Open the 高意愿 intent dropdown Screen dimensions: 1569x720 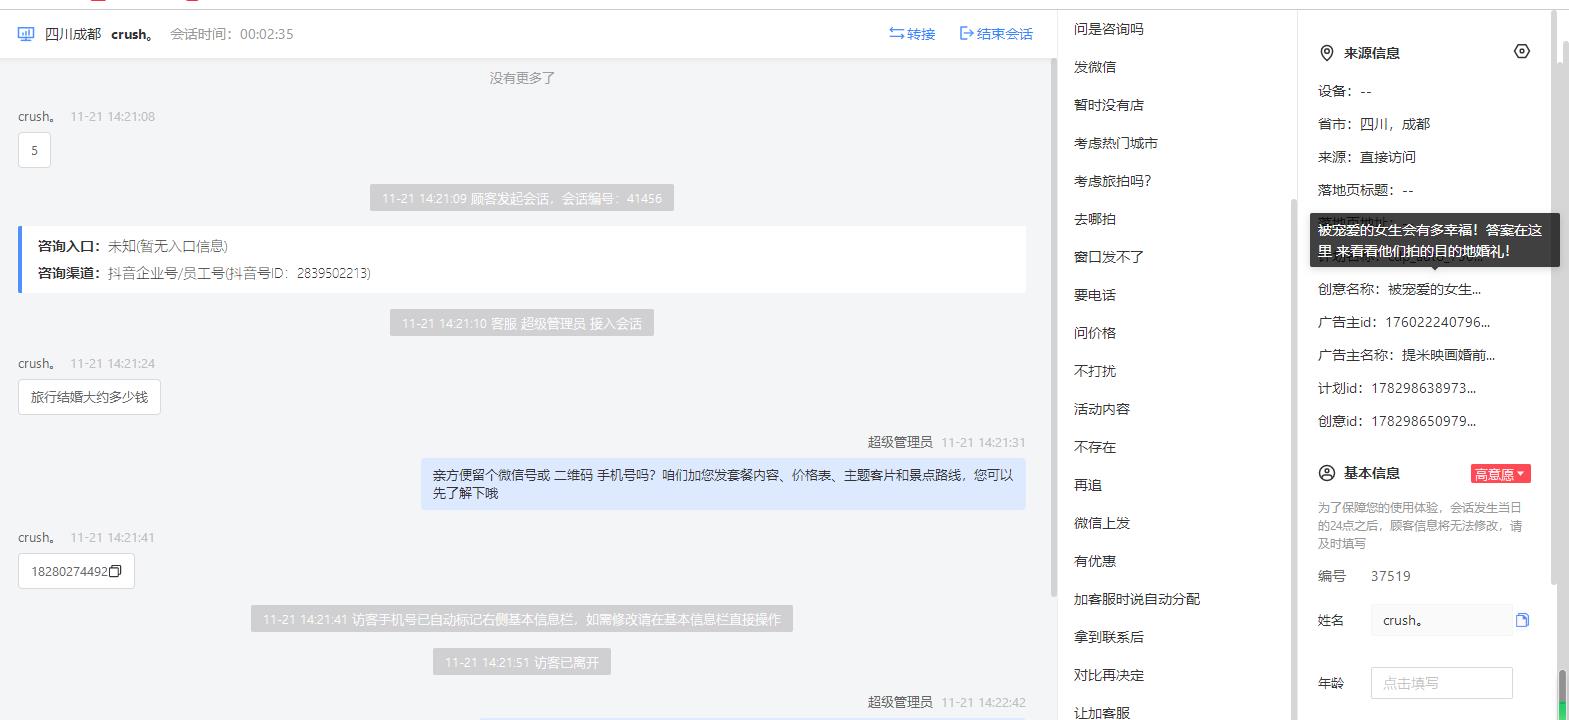[1500, 474]
